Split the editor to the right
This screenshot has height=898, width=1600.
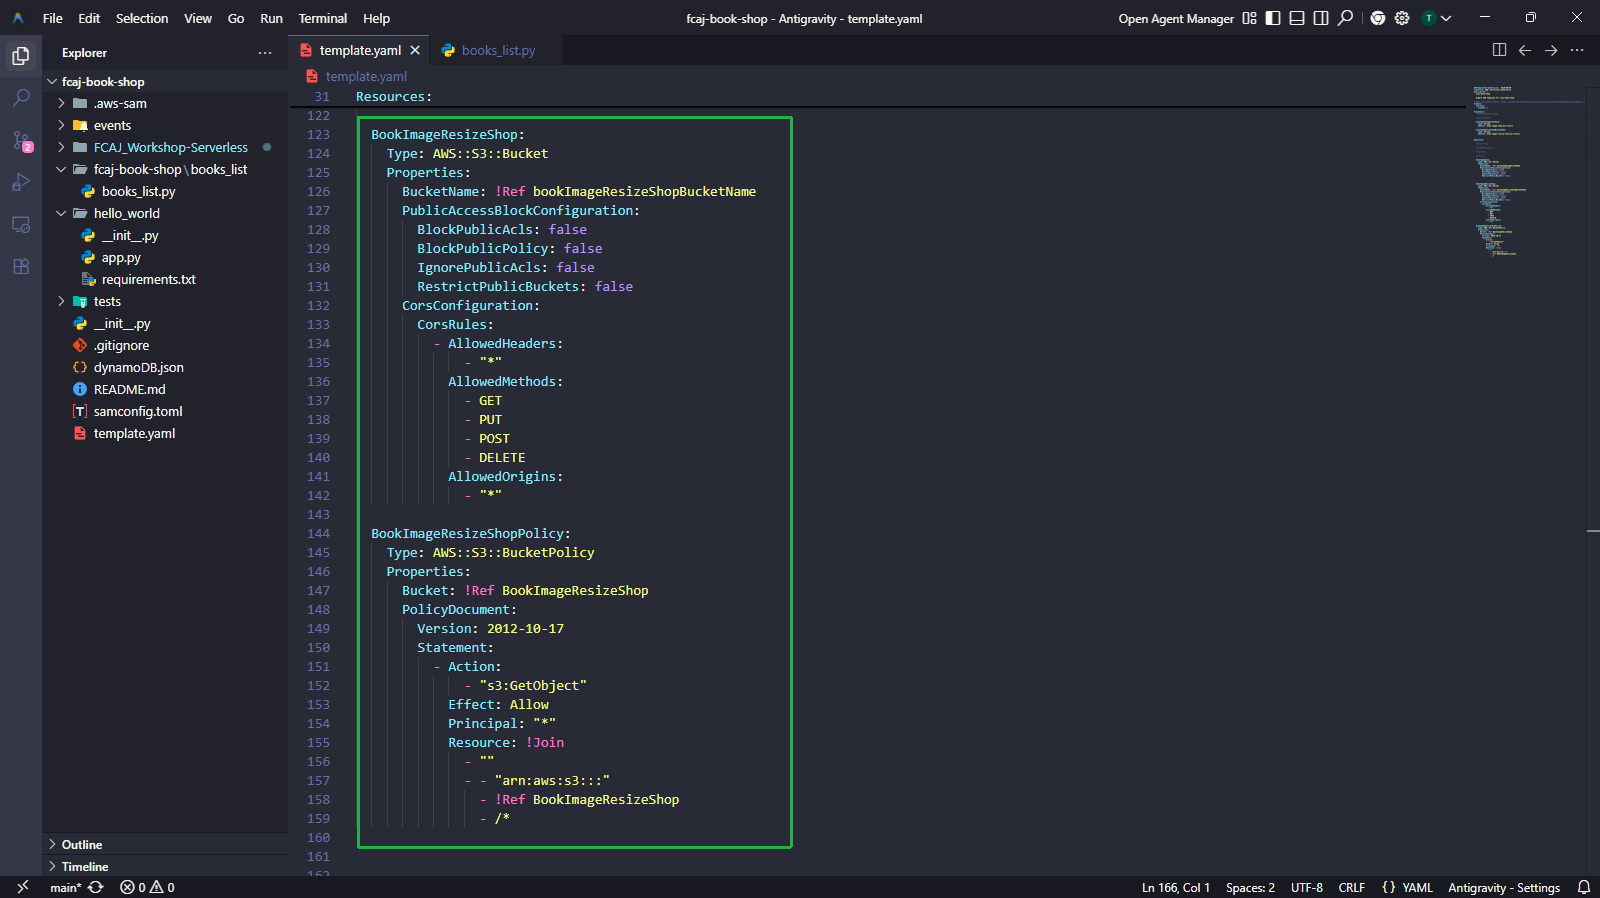pos(1499,50)
